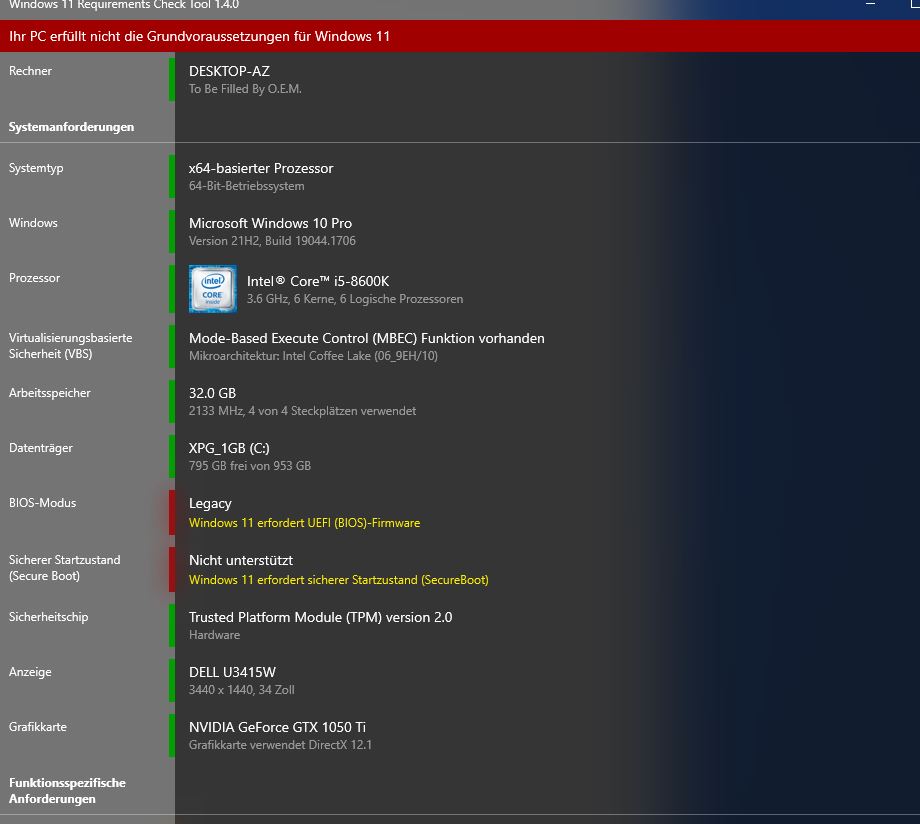Viewport: 920px width, 824px height.
Task: Select the Mode-Based Execute Control (MBEC) line
Action: coord(367,338)
